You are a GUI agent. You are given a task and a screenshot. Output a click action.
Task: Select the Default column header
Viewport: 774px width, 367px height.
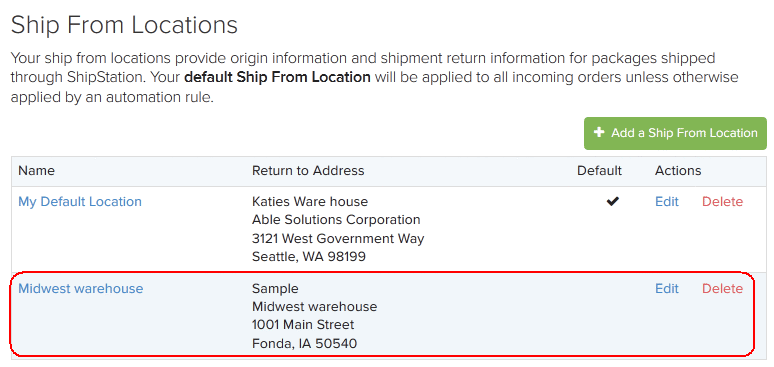(600, 171)
